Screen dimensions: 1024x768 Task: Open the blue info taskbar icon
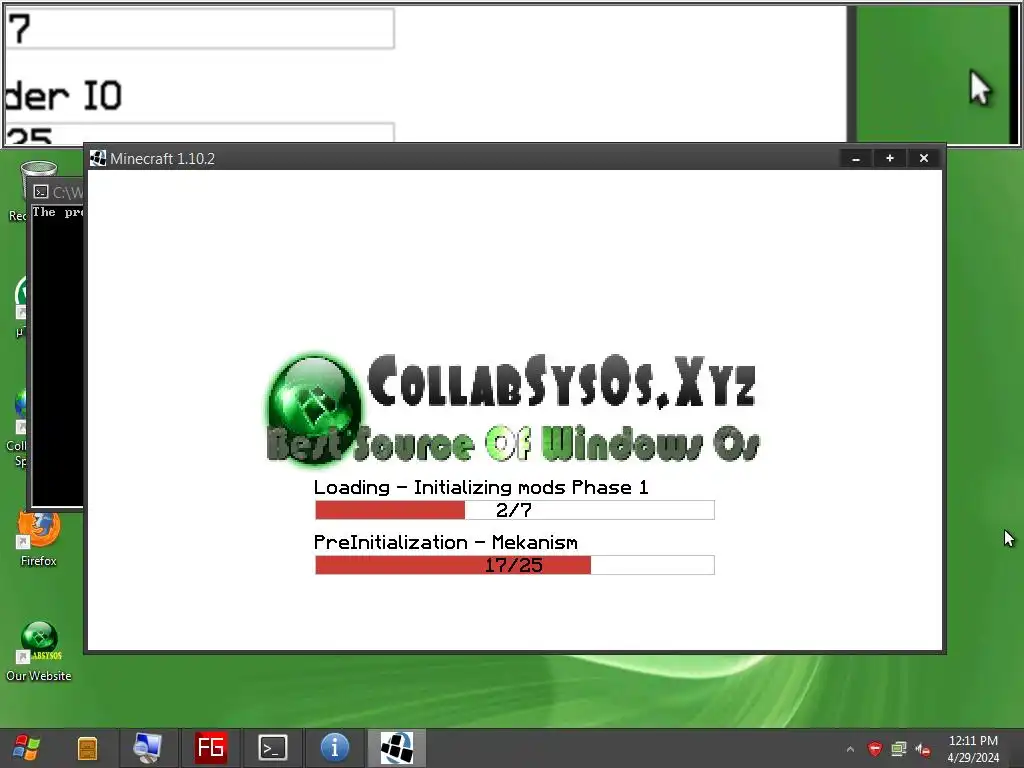[x=335, y=748]
